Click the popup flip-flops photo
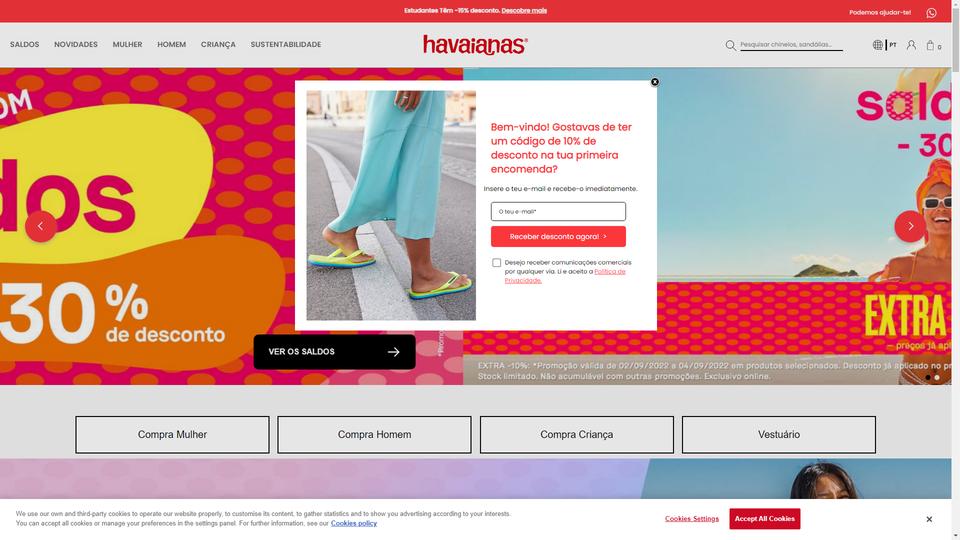 tap(391, 206)
